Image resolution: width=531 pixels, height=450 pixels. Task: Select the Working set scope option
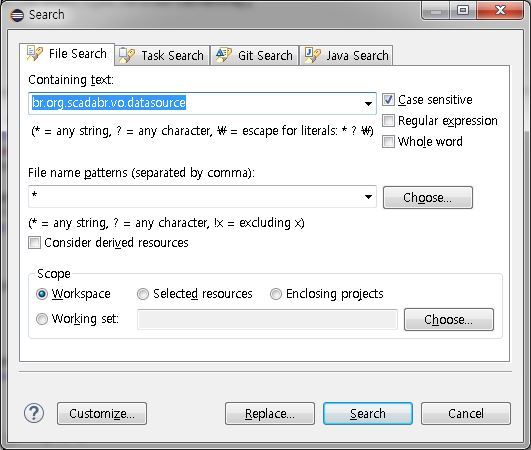pyautogui.click(x=42, y=319)
